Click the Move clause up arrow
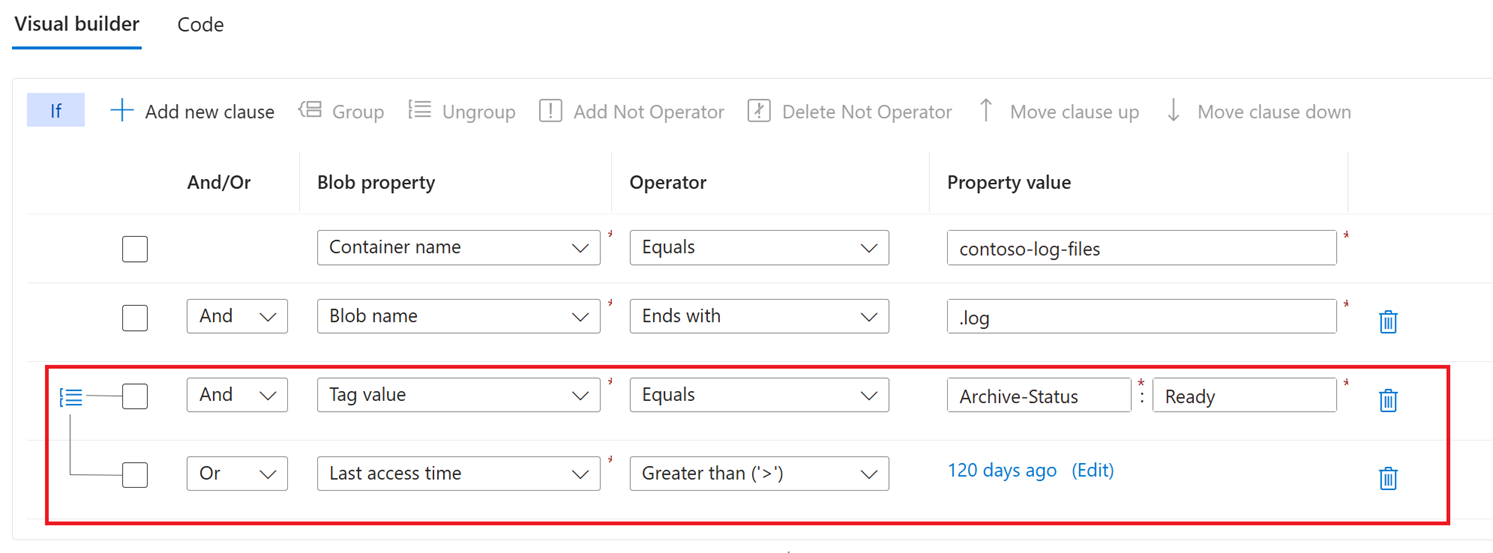This screenshot has width=1493, height=553. click(x=986, y=110)
